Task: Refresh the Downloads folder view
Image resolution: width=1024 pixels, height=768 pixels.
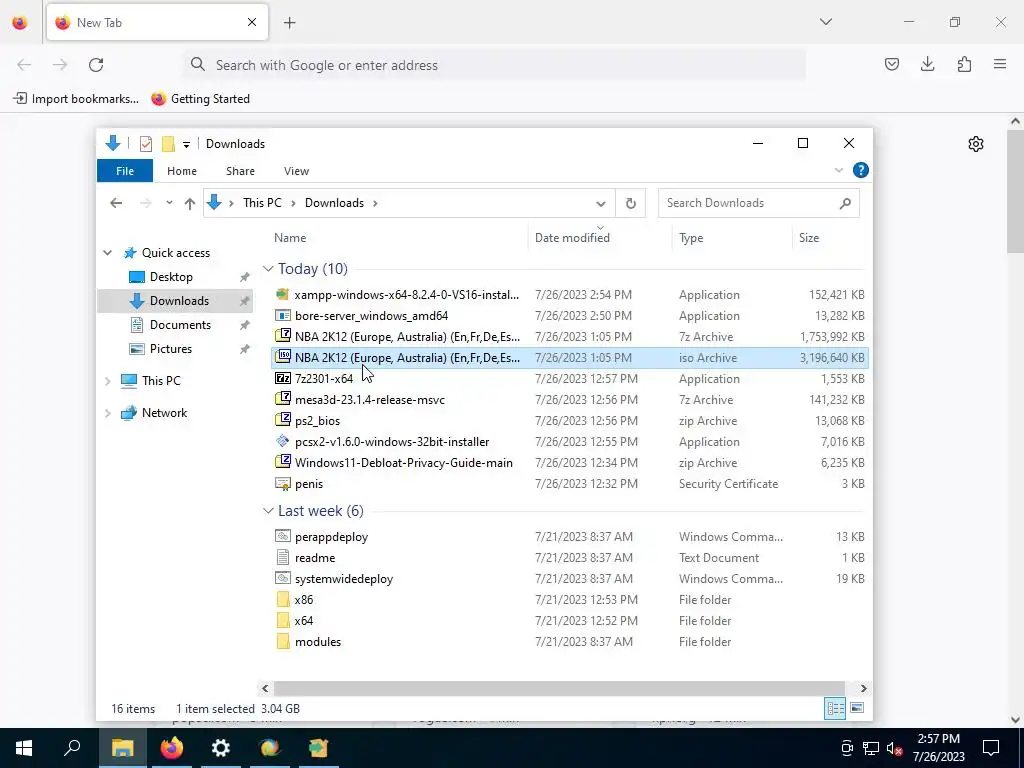Action: 630,203
